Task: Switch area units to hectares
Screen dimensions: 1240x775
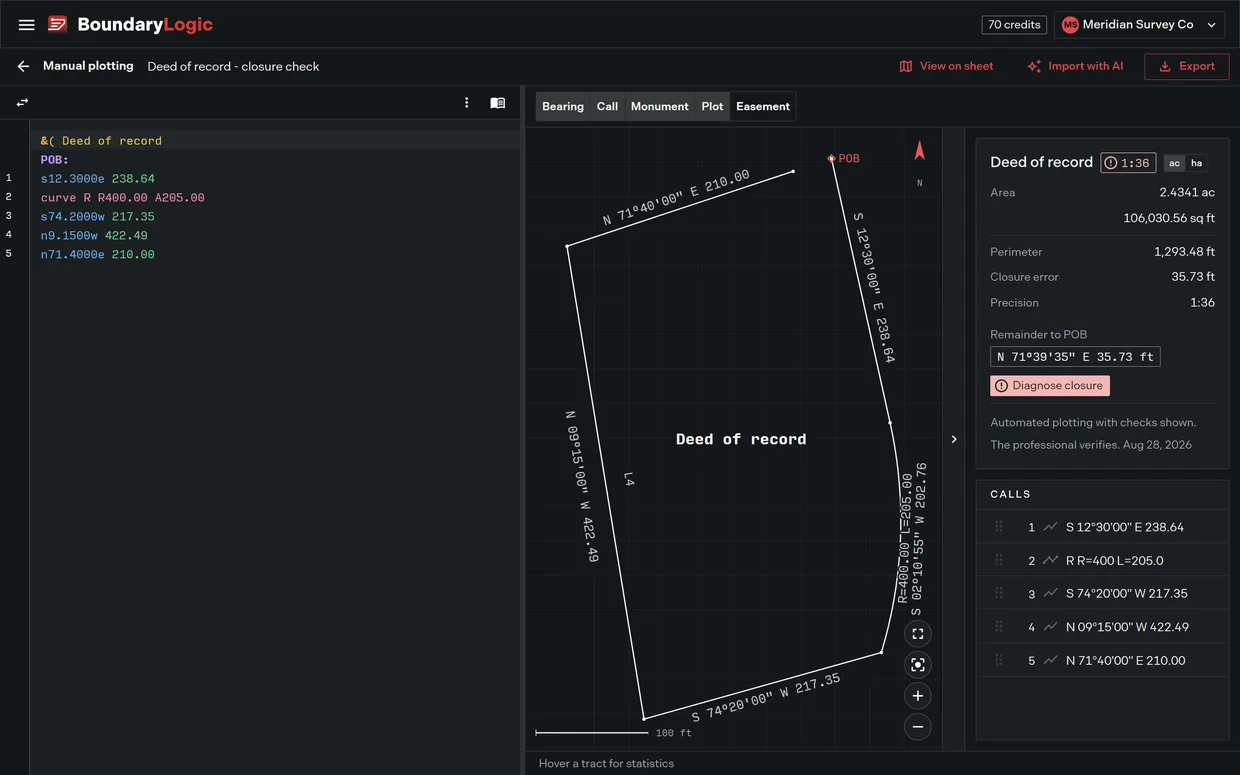Action: (1196, 163)
